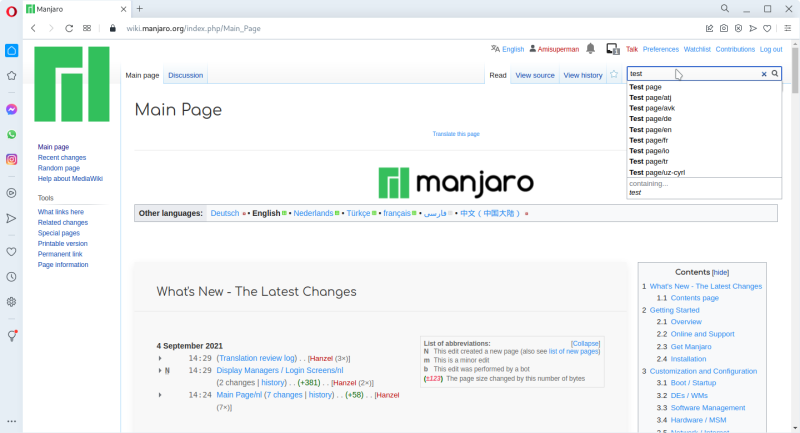This screenshot has height=433, width=800.
Task: Open the tab search magnifier icon
Action: (724, 9)
